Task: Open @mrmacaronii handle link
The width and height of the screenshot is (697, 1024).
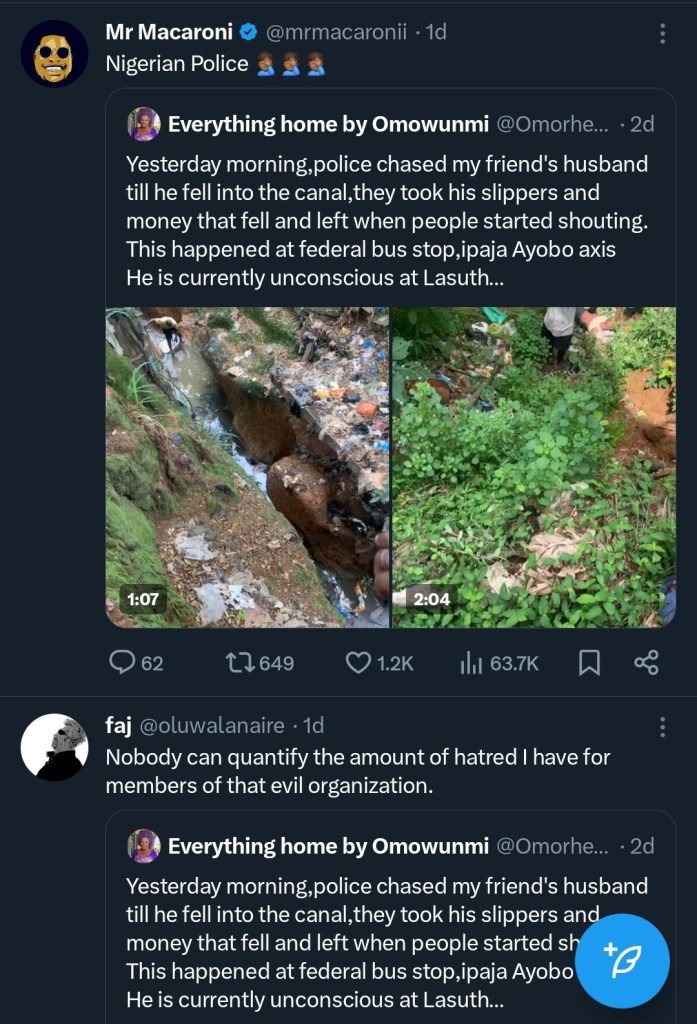Action: pyautogui.click(x=338, y=33)
